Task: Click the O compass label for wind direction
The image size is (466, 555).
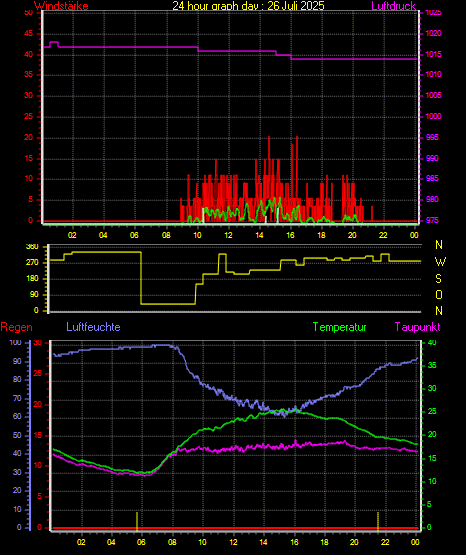Action: pos(439,294)
